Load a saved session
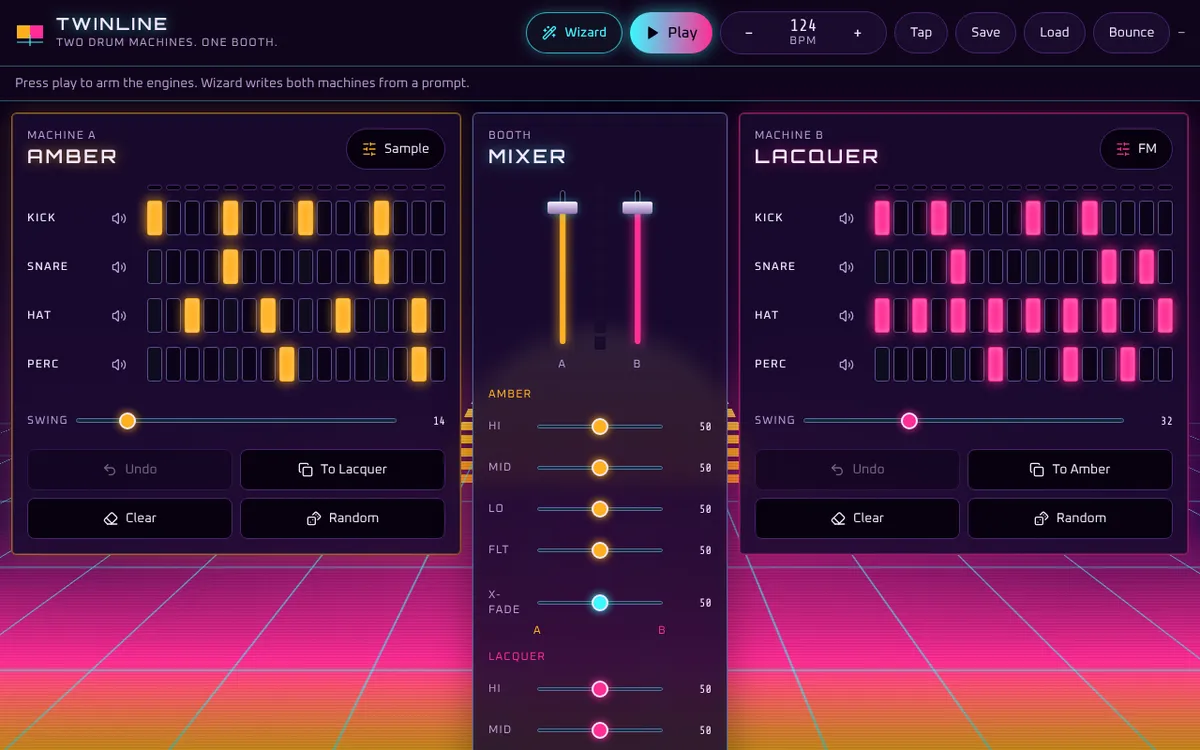Viewport: 1200px width, 750px height. [x=1054, y=33]
